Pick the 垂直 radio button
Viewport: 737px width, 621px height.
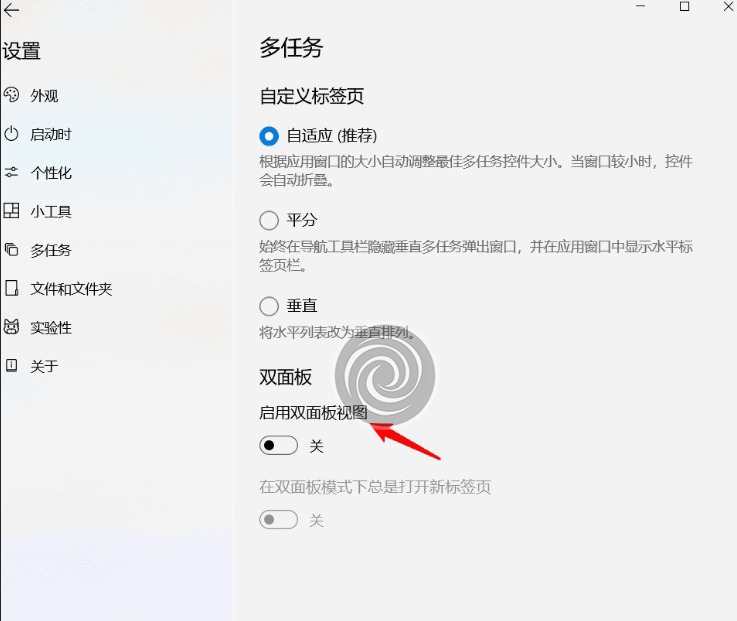pyautogui.click(x=269, y=306)
